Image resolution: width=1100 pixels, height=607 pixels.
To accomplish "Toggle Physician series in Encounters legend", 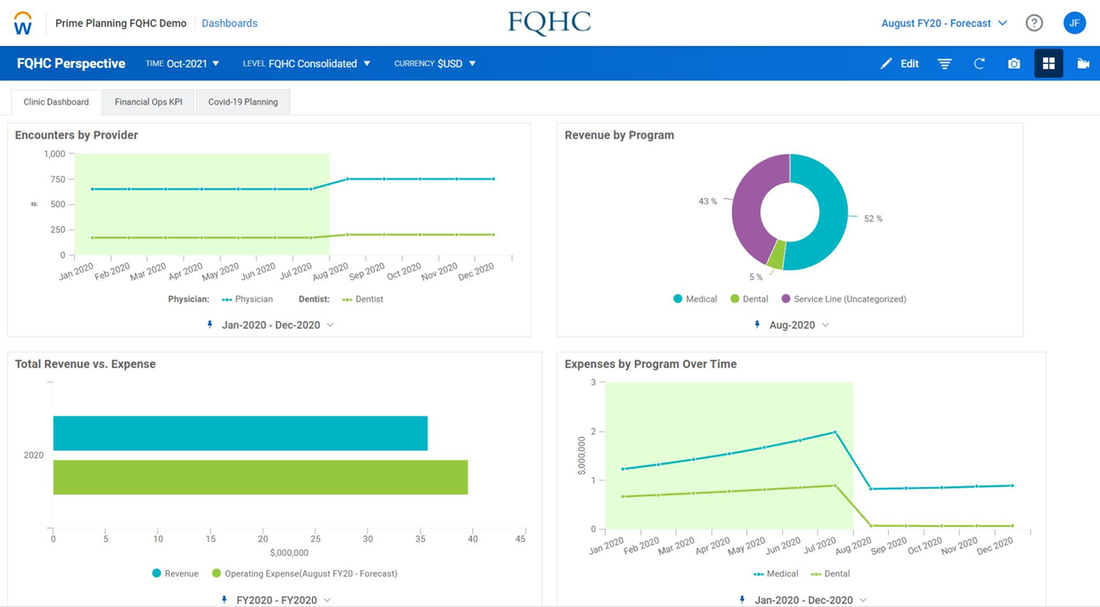I will [247, 299].
